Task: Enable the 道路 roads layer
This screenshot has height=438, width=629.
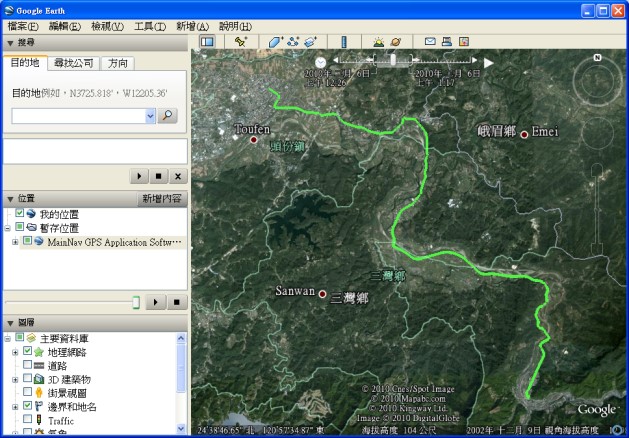Action: (x=27, y=365)
